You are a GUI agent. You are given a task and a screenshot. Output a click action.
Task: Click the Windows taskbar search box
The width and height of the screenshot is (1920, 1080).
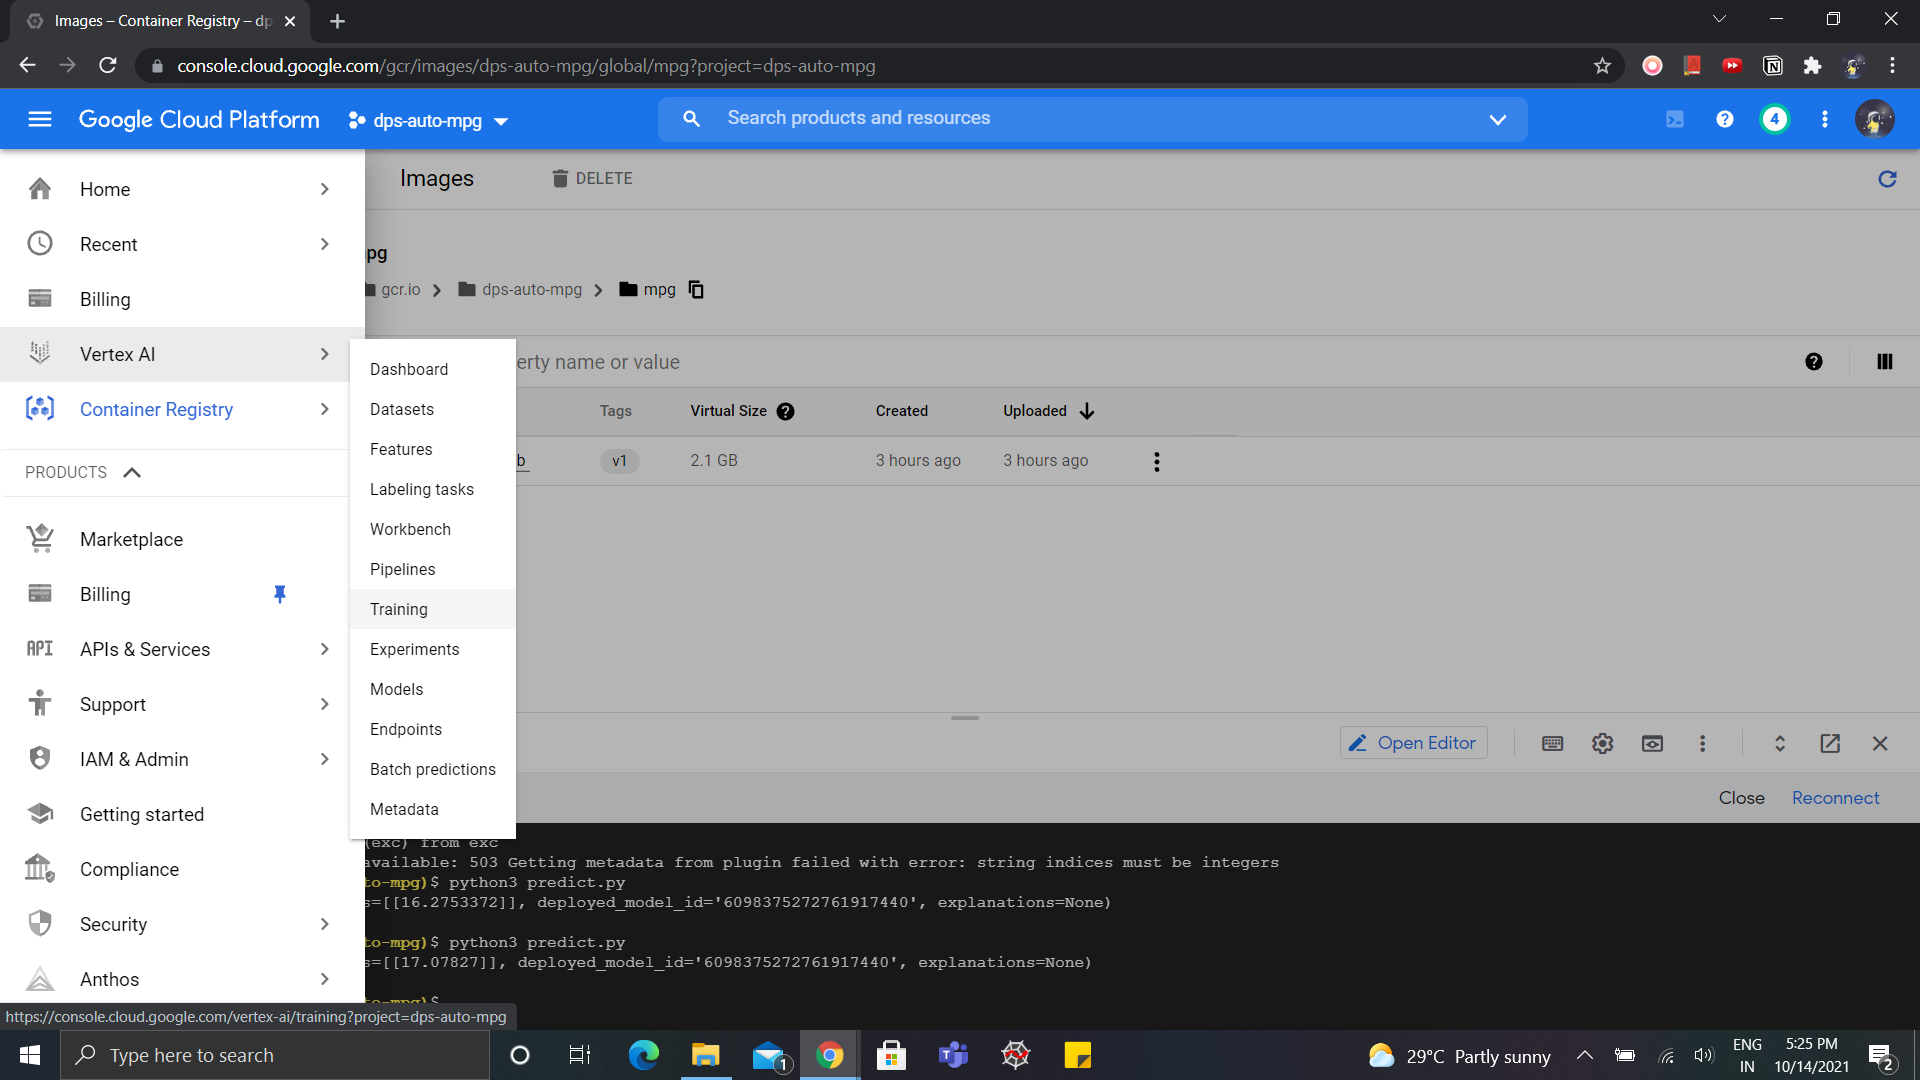pos(275,1056)
